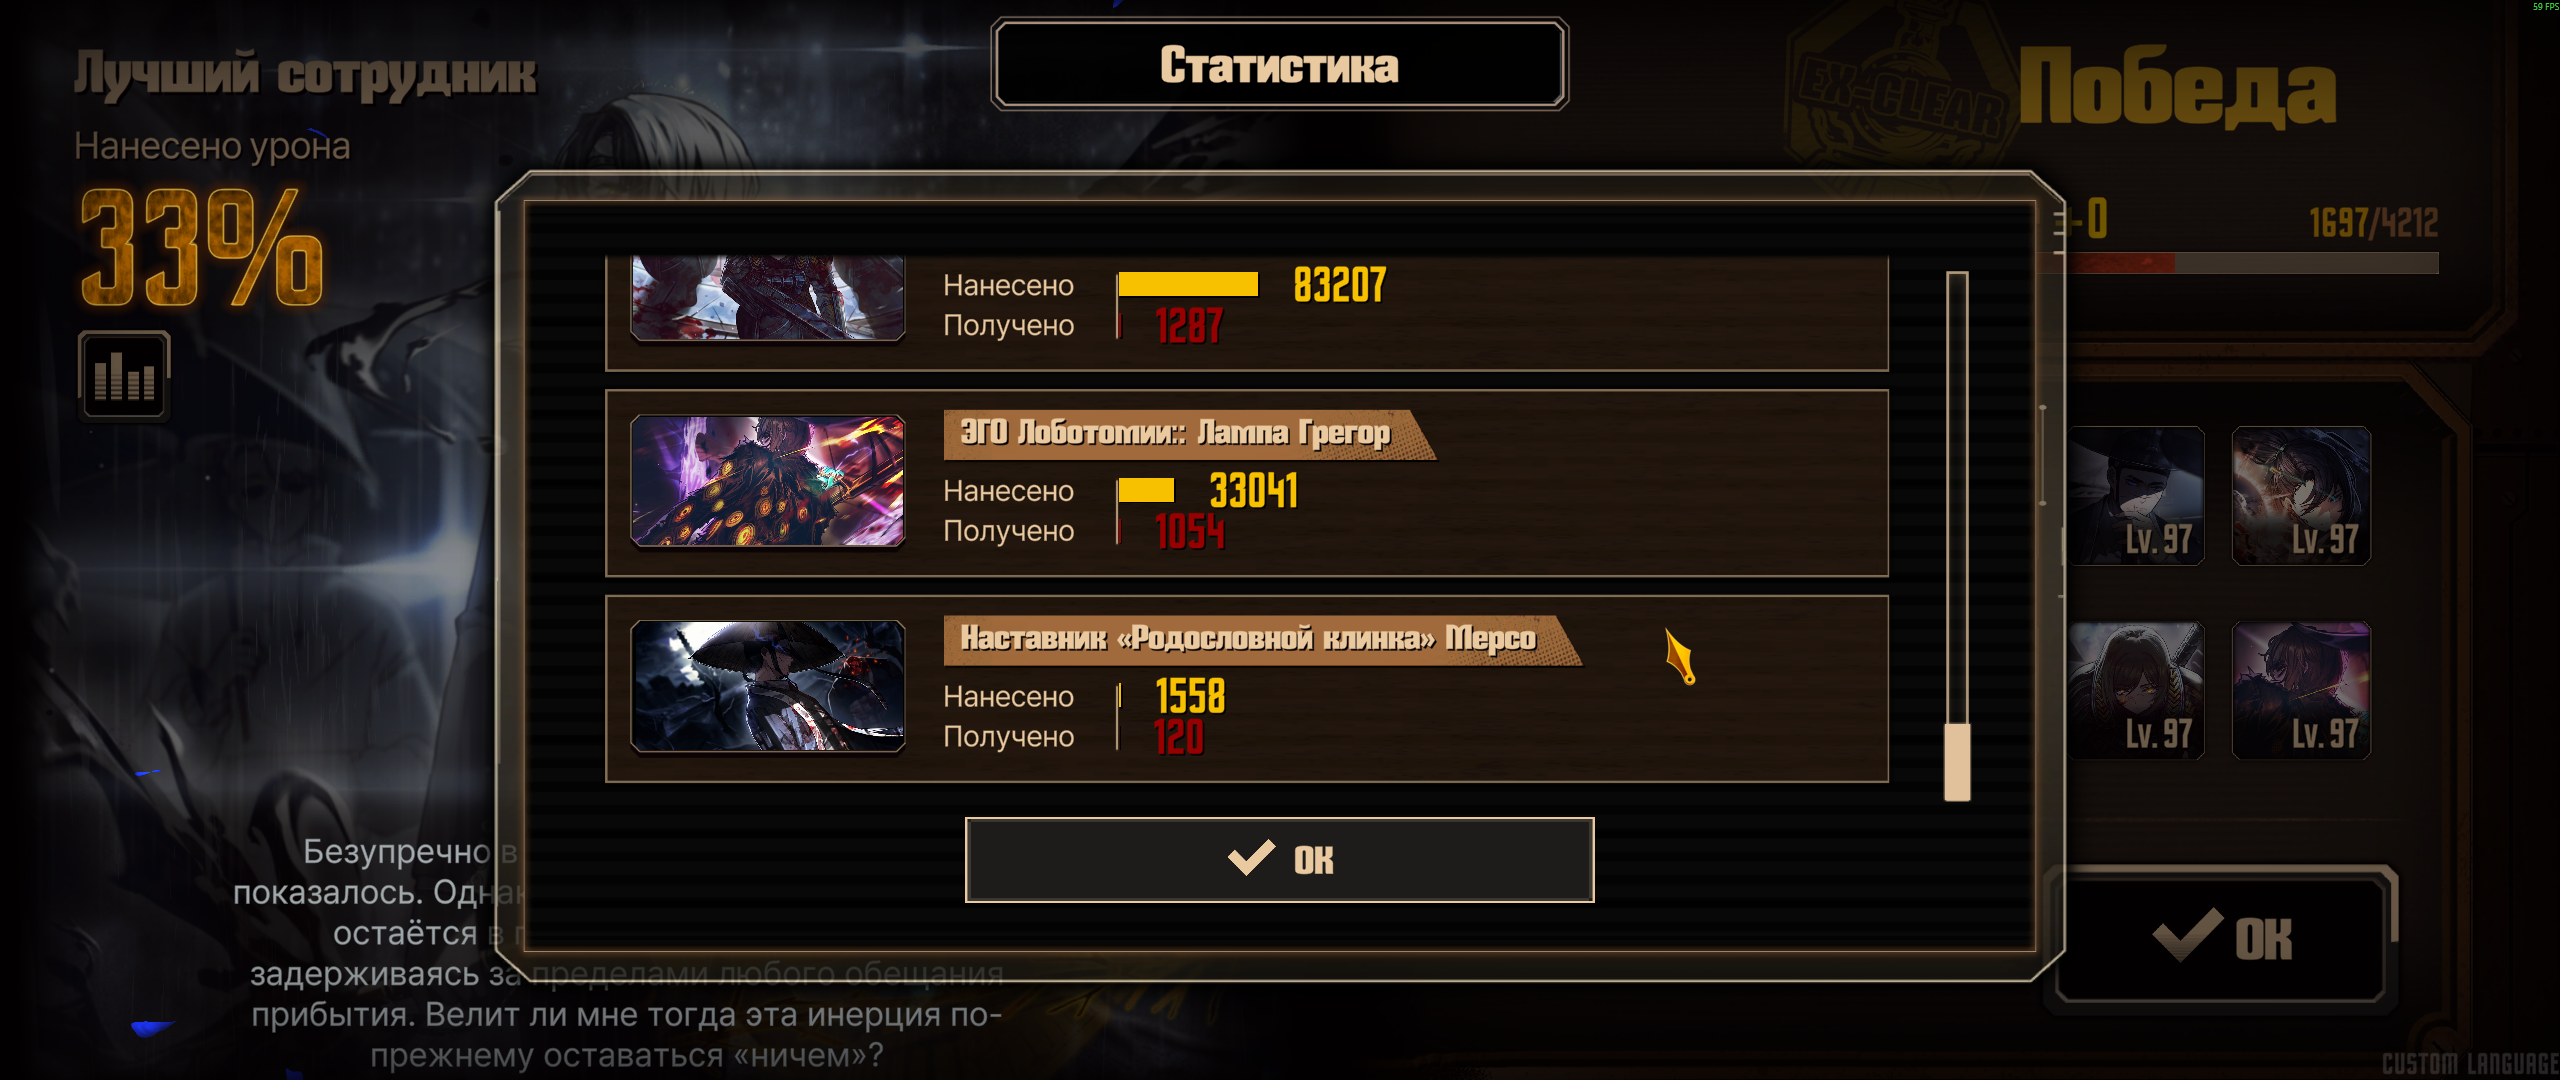The width and height of the screenshot is (2560, 1080).
Task: Click the ЭГО Лоботомии:: Лампа Грегор name label
Action: [1176, 433]
